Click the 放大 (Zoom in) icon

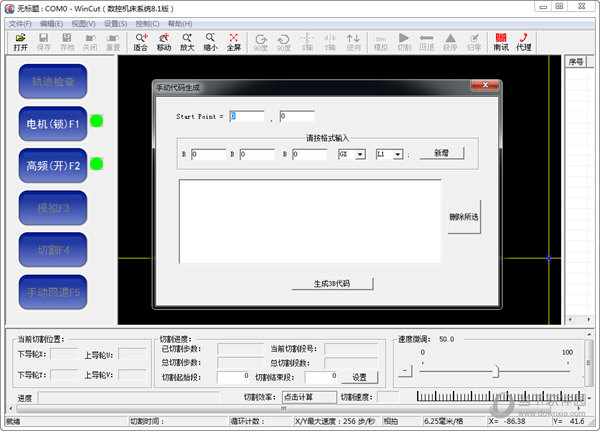click(x=187, y=42)
